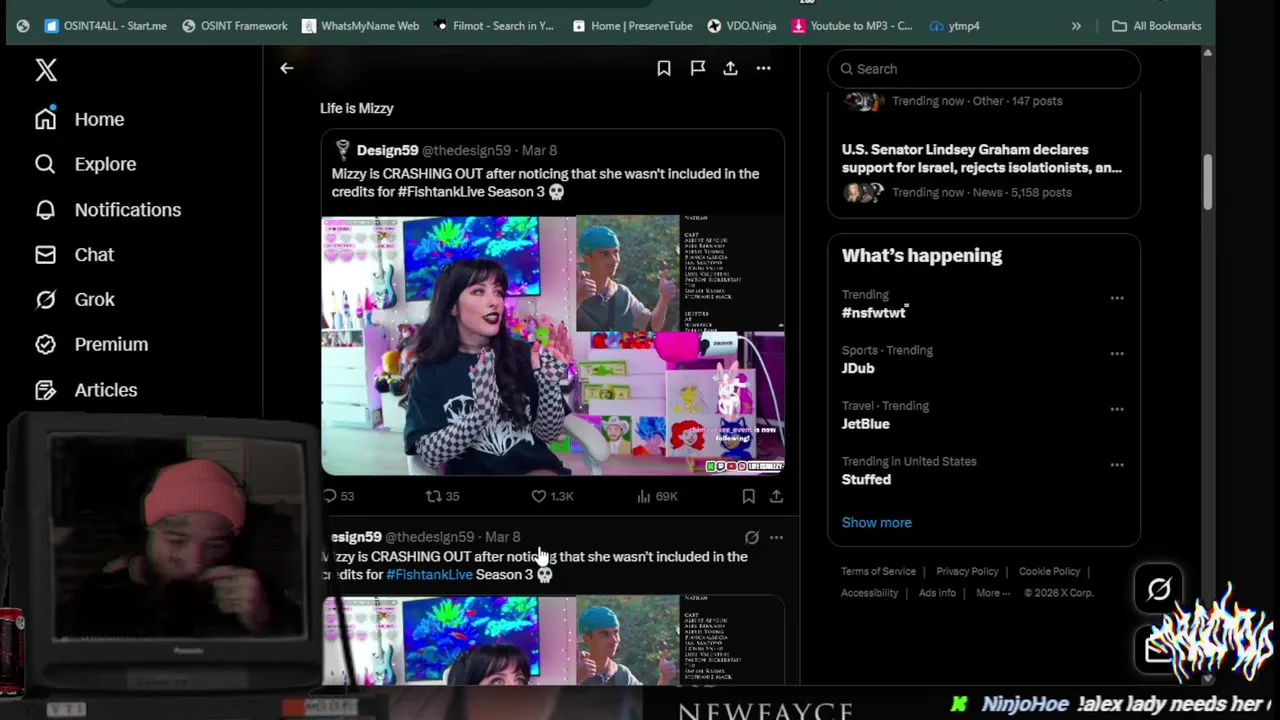Expand the footer More menu
Screen dimensions: 1280x720
pyautogui.click(x=992, y=593)
